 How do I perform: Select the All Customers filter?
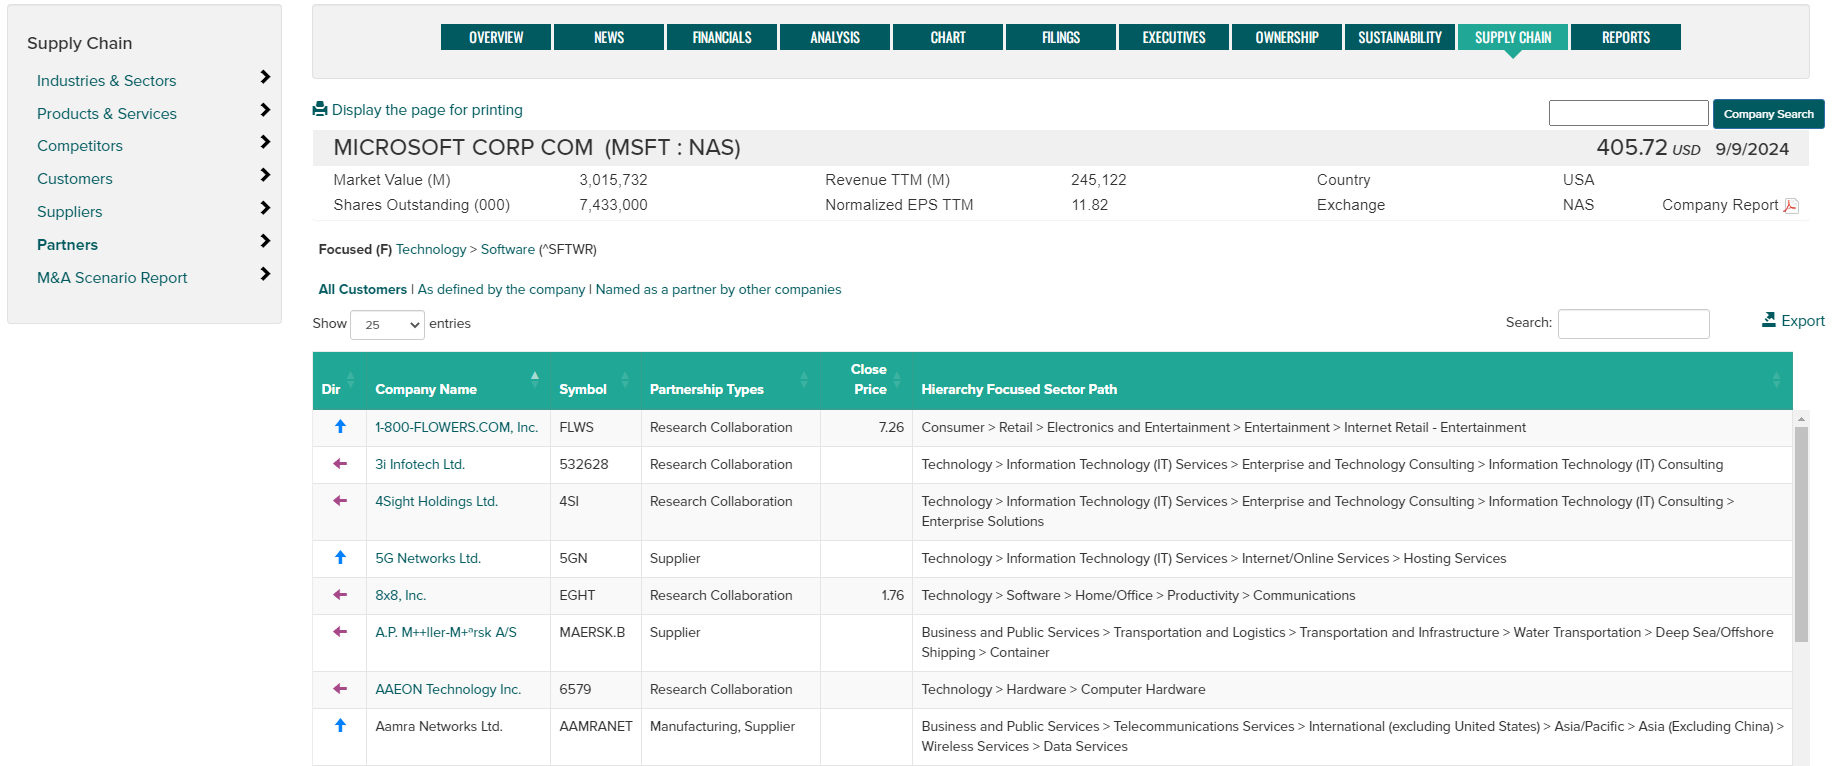[363, 289]
